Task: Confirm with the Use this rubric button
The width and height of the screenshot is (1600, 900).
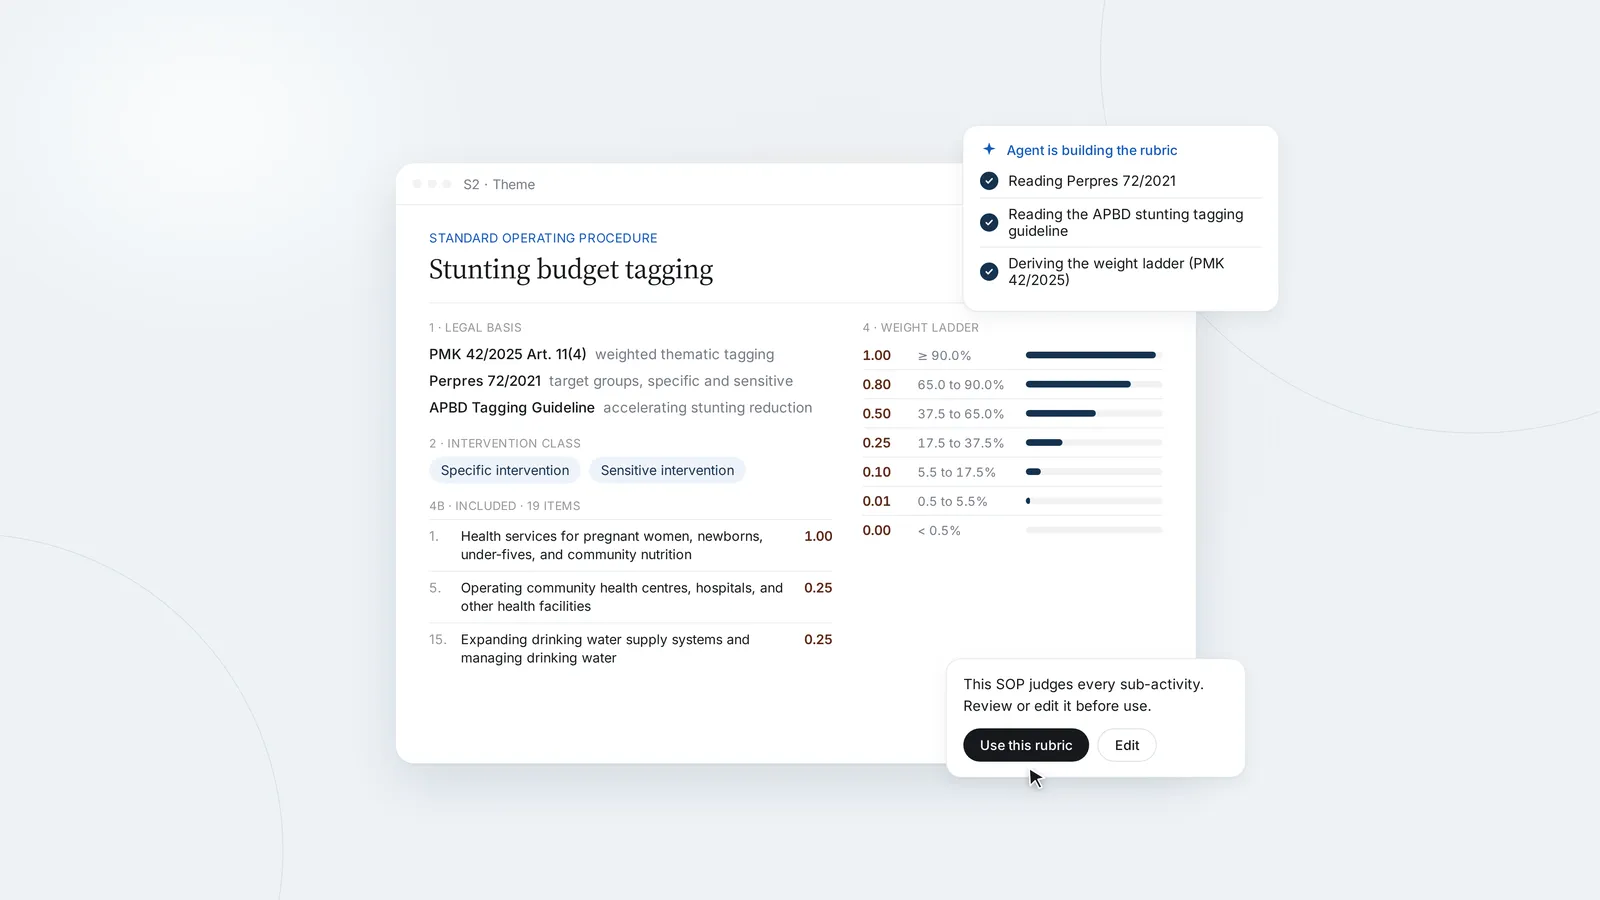Action: click(1026, 745)
